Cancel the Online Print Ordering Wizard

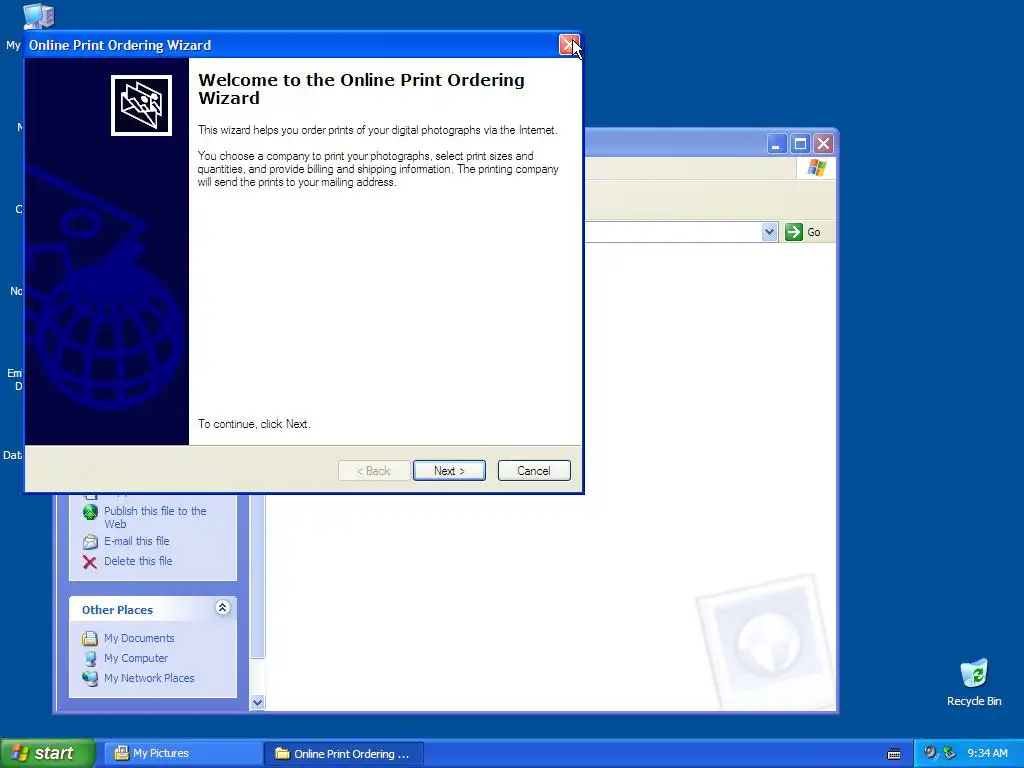tap(534, 471)
